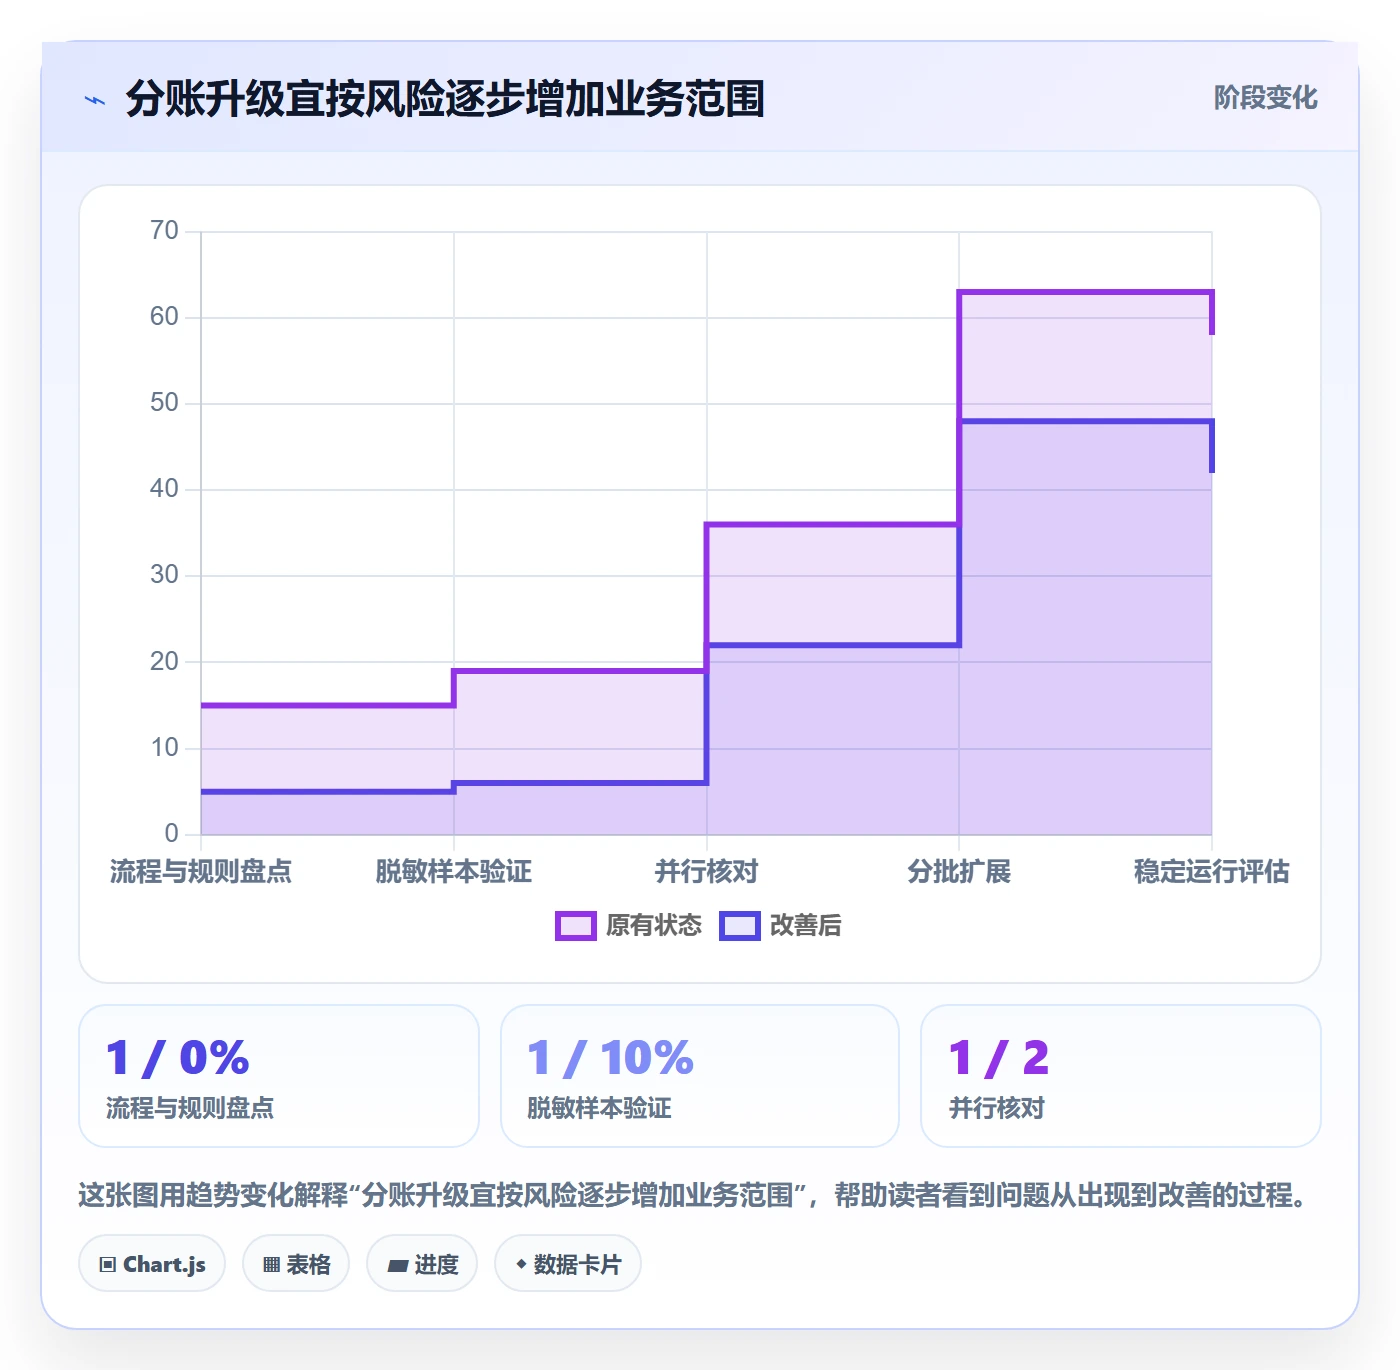The image size is (1400, 1370).
Task: Click the 20 y-axis tick value
Action: click(164, 662)
